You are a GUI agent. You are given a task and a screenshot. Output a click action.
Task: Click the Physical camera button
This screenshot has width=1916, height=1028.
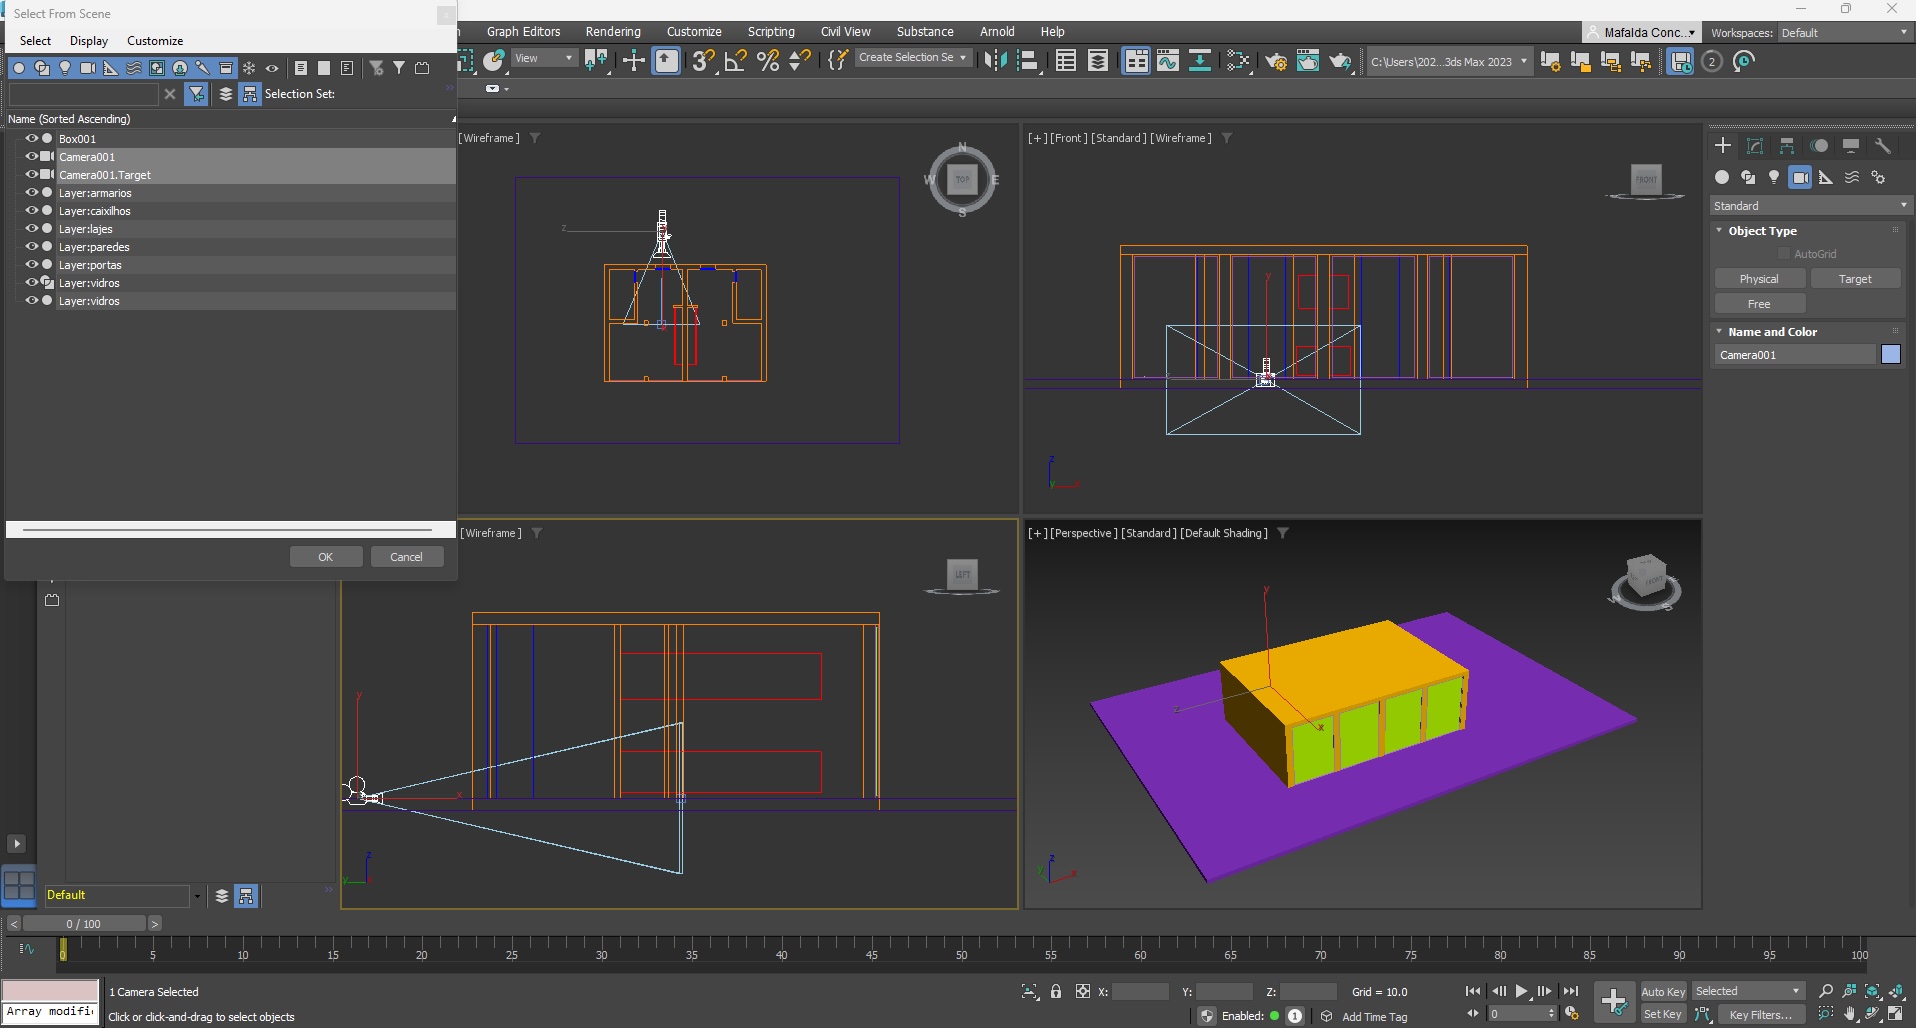tap(1758, 279)
